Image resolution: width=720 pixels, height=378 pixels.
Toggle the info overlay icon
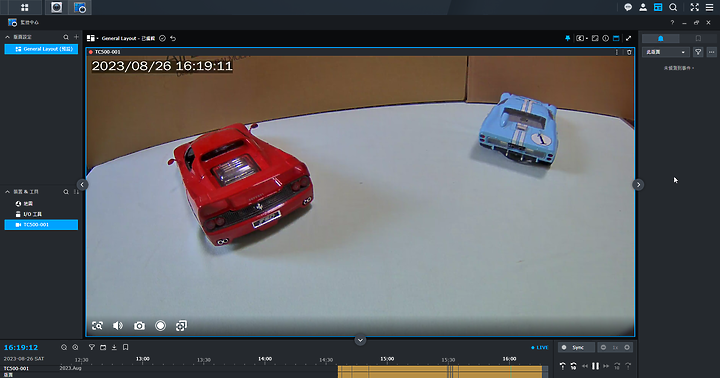pos(606,39)
